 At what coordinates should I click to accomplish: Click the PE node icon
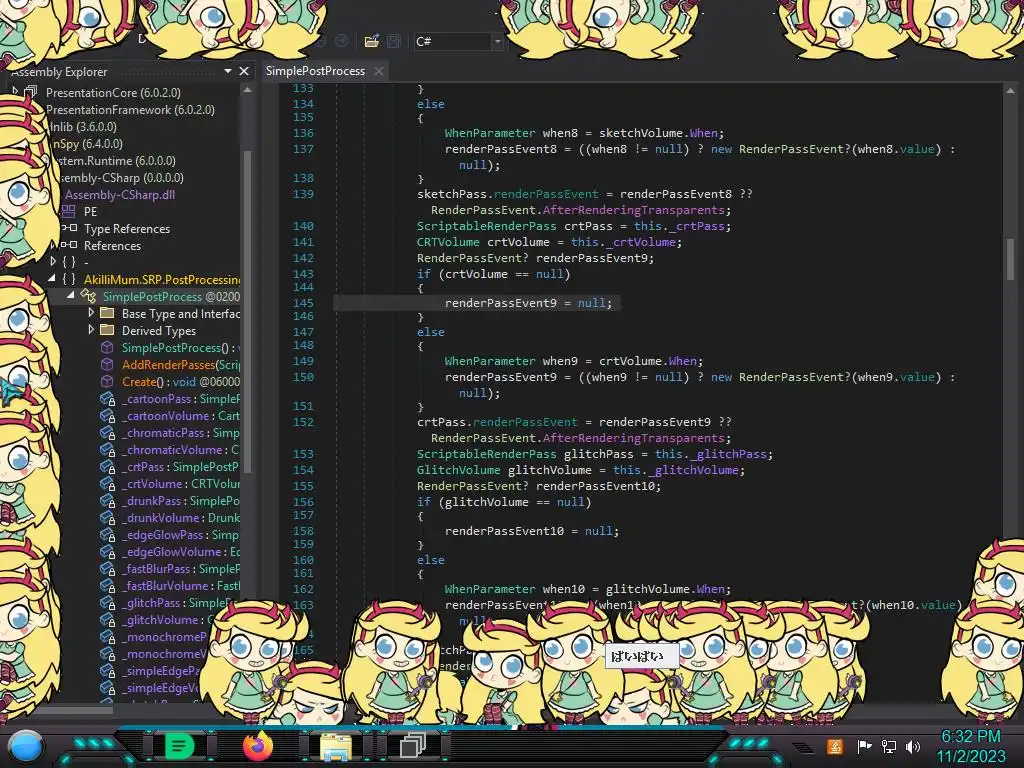point(68,211)
